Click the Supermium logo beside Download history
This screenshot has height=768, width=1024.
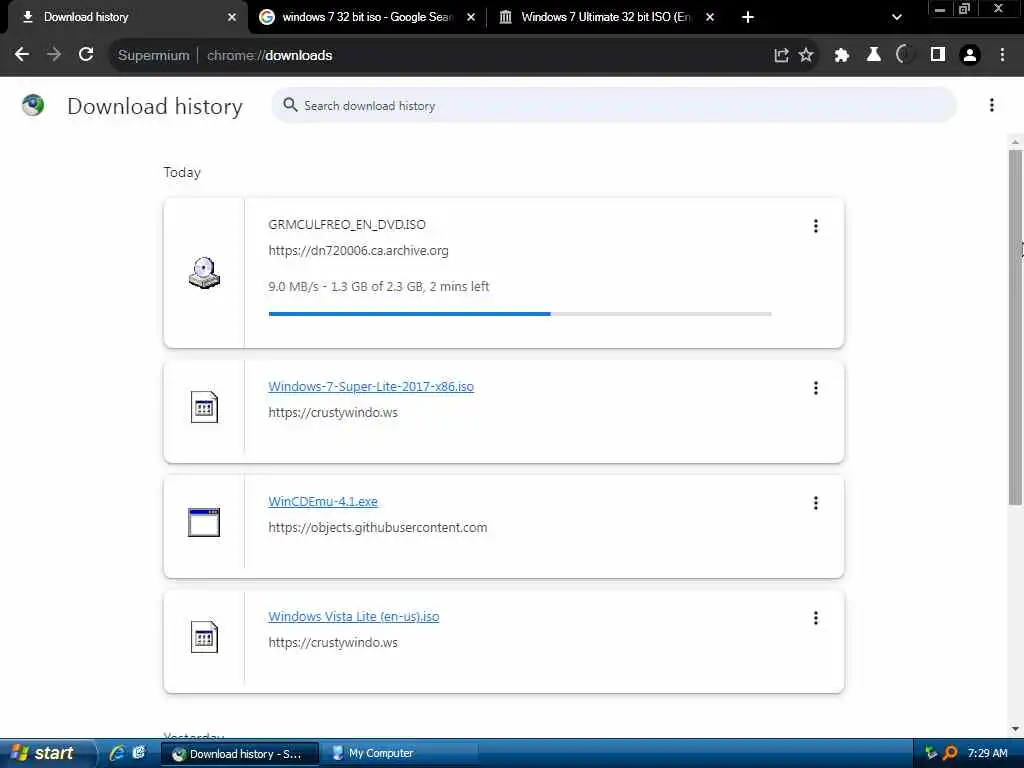tap(33, 105)
